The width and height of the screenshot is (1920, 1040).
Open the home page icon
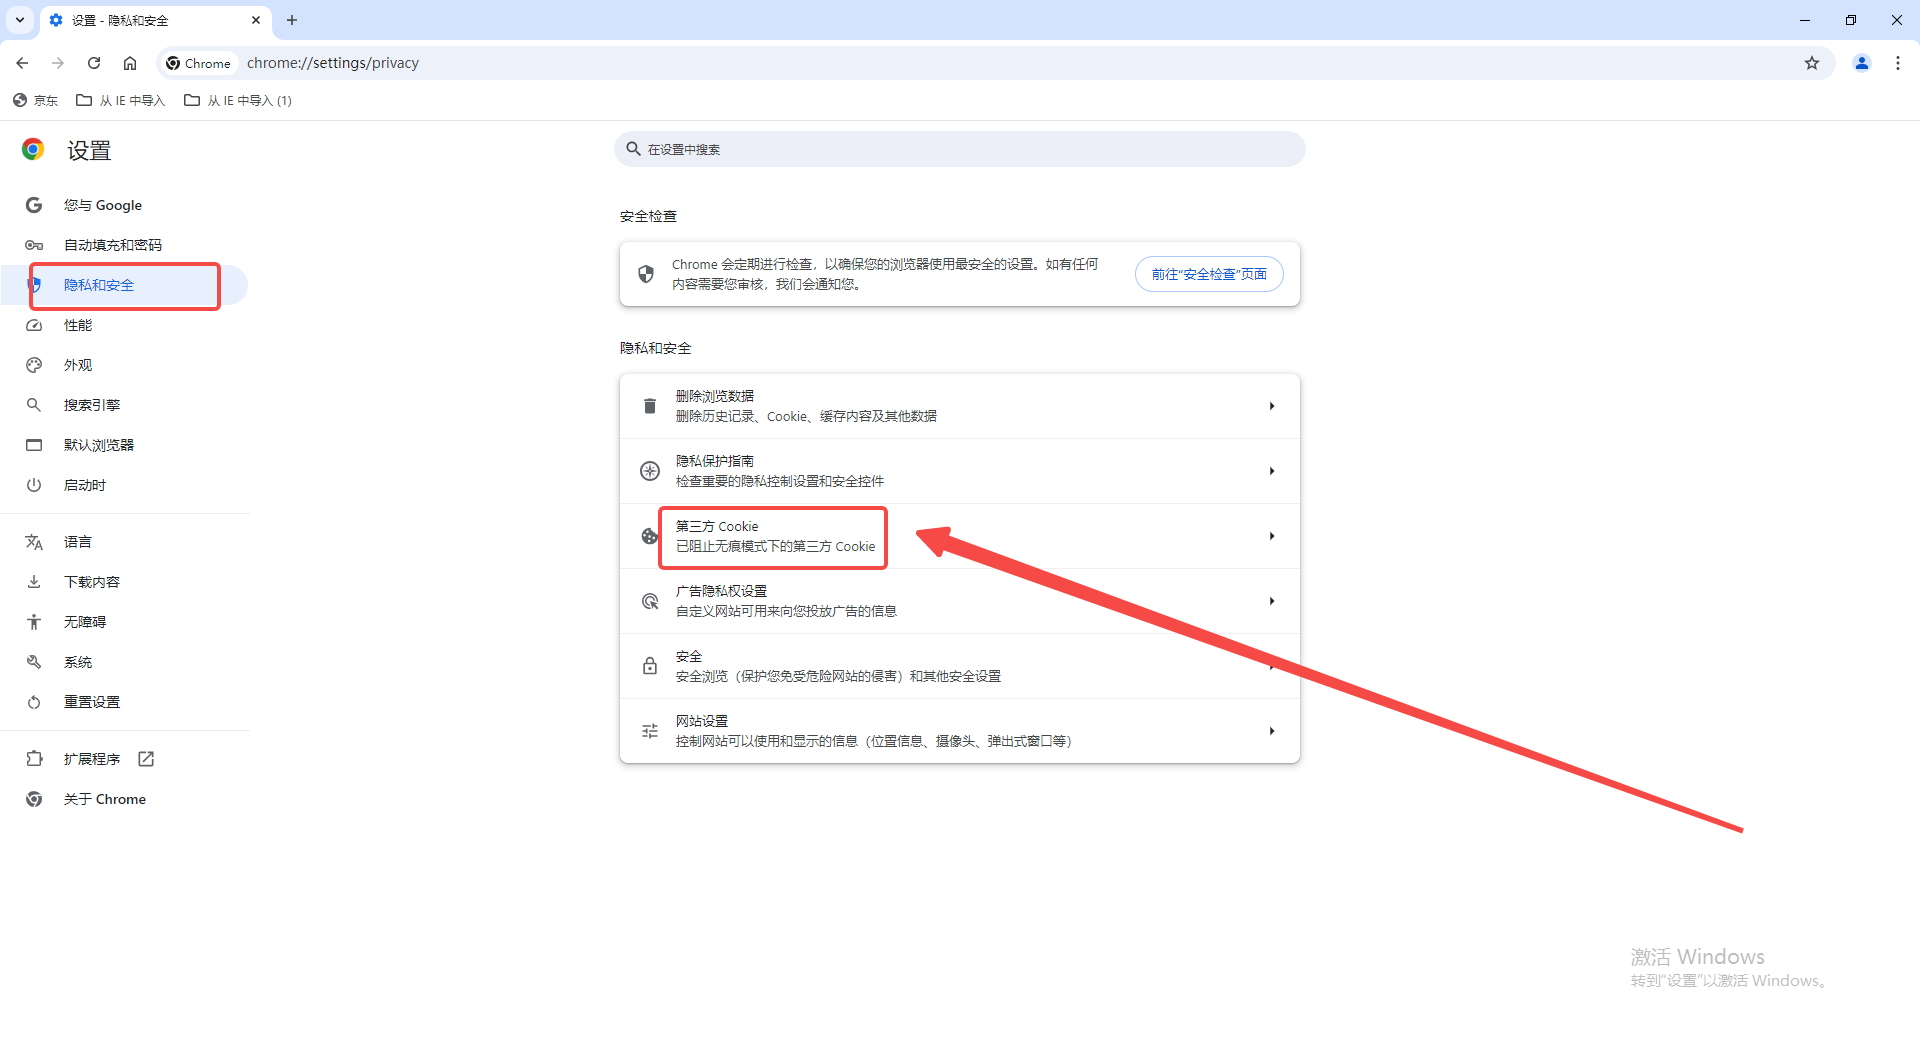coord(130,63)
